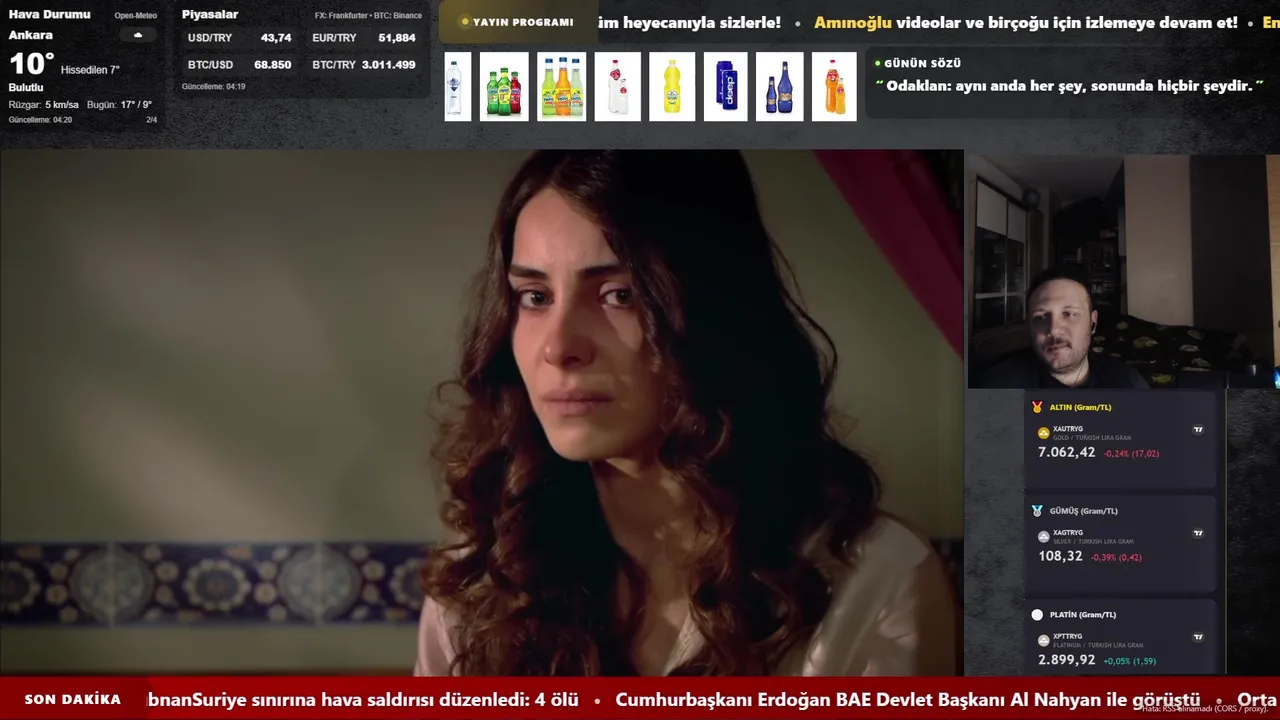Click the Erdoğan BAE Al Nahyan headline

pyautogui.click(x=907, y=700)
